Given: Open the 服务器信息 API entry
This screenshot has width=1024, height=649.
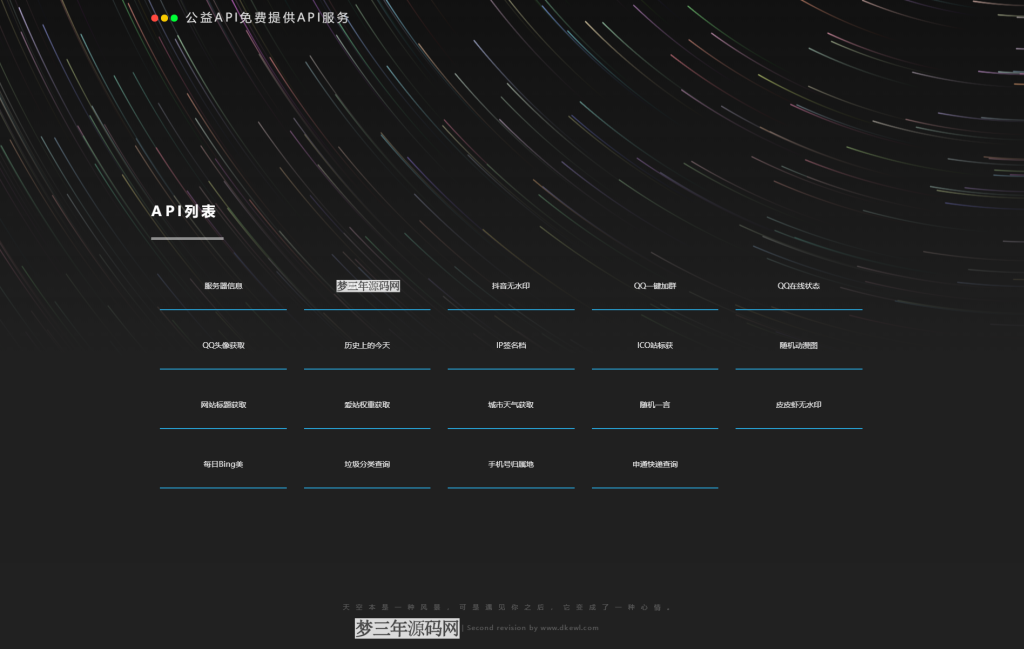Looking at the screenshot, I should click(222, 285).
